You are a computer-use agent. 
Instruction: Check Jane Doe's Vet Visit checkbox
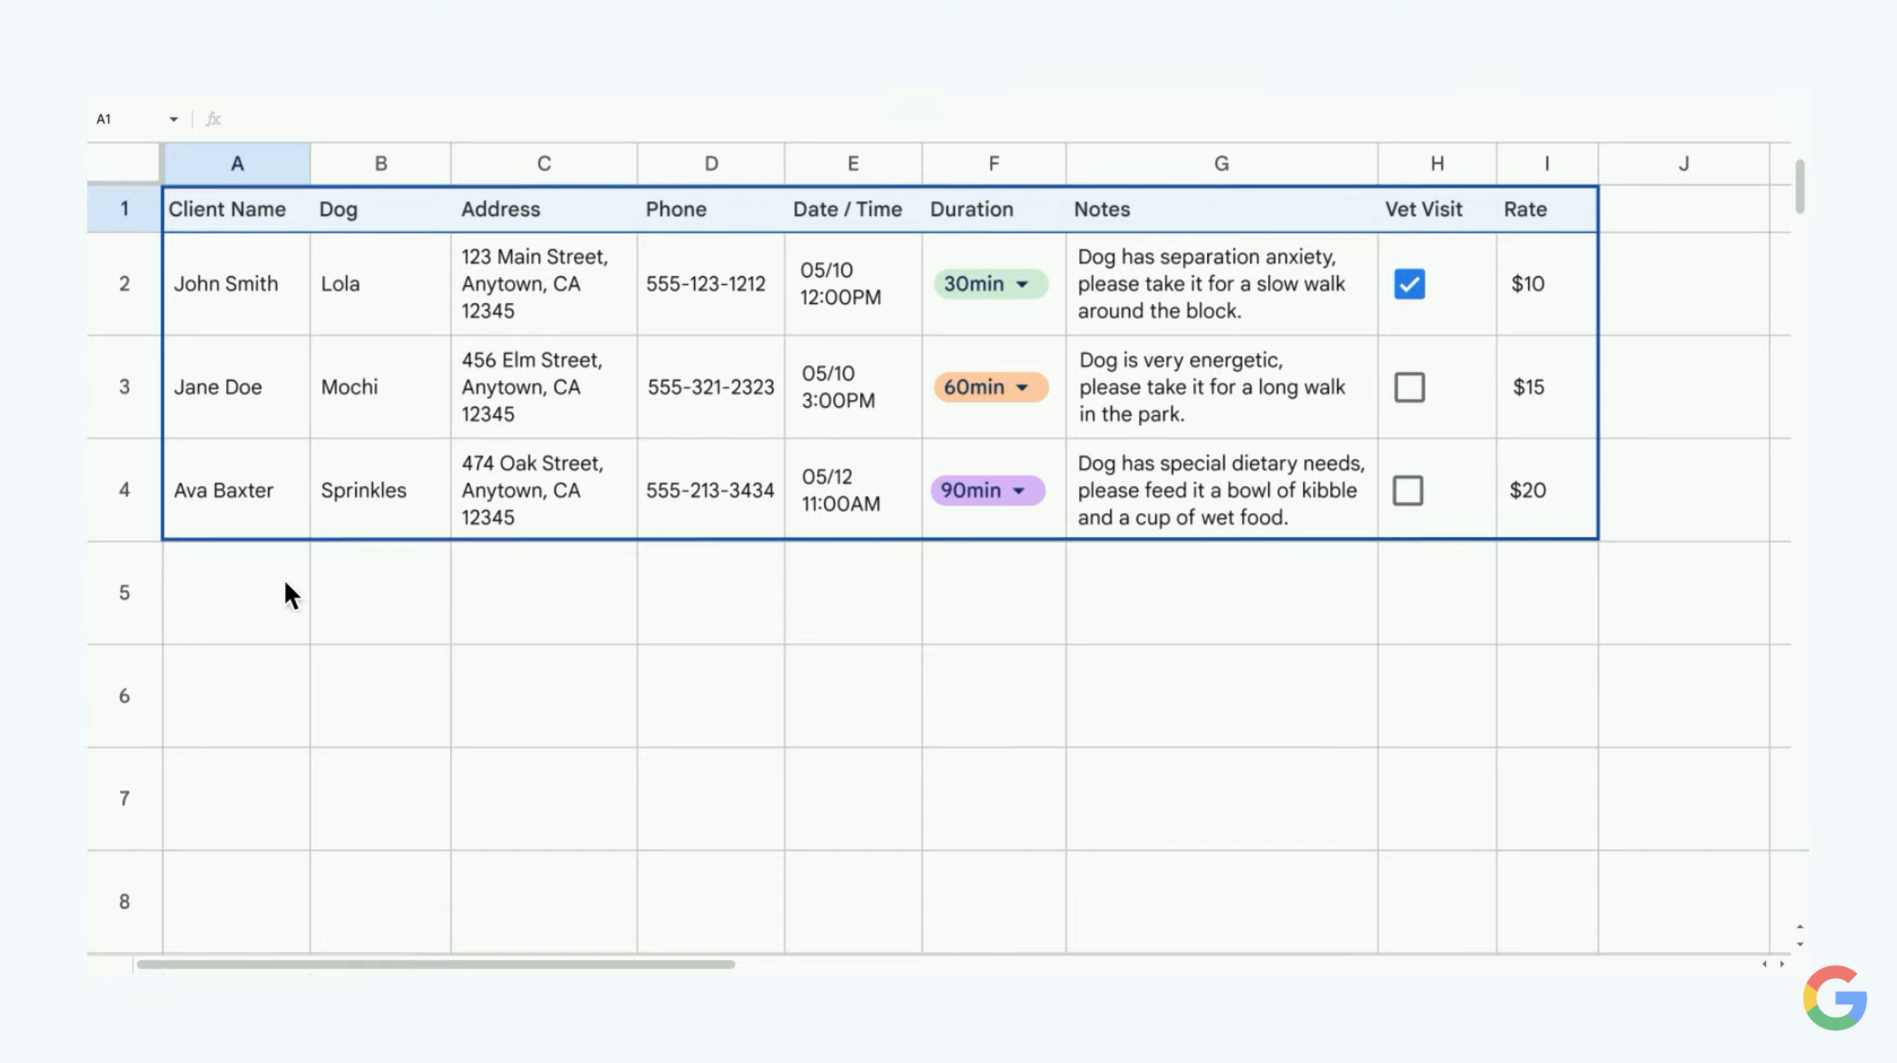pyautogui.click(x=1409, y=387)
